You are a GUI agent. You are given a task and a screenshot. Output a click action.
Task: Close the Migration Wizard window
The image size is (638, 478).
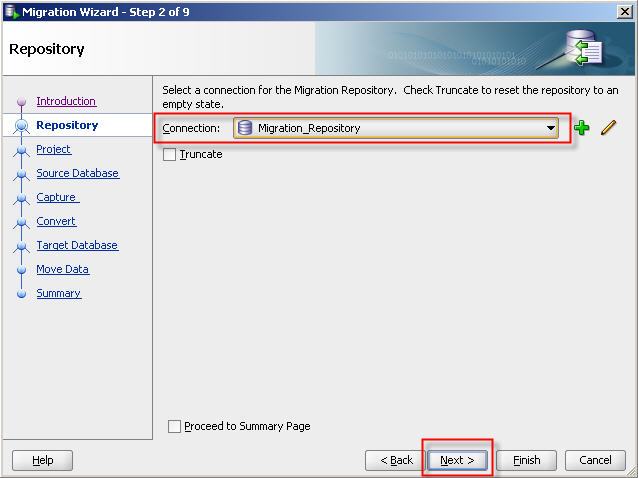click(625, 12)
